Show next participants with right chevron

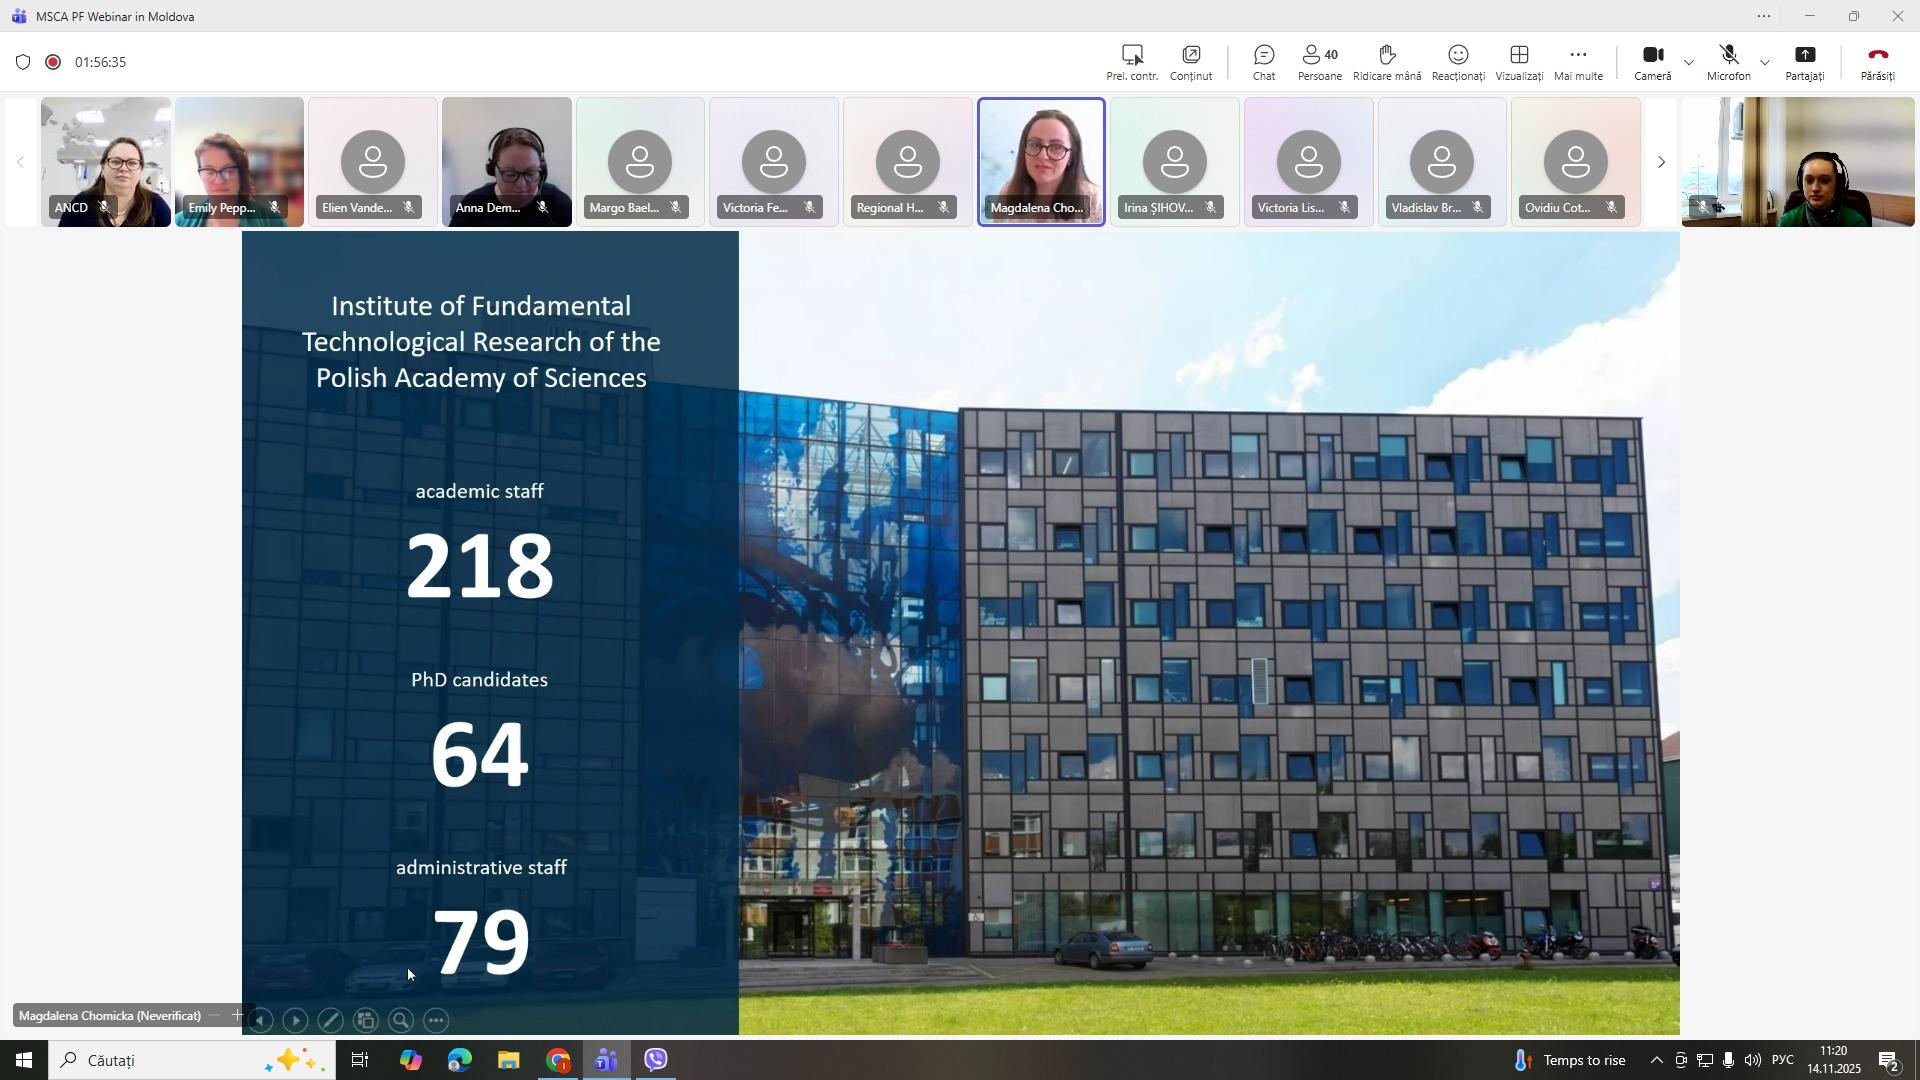[x=1661, y=162]
